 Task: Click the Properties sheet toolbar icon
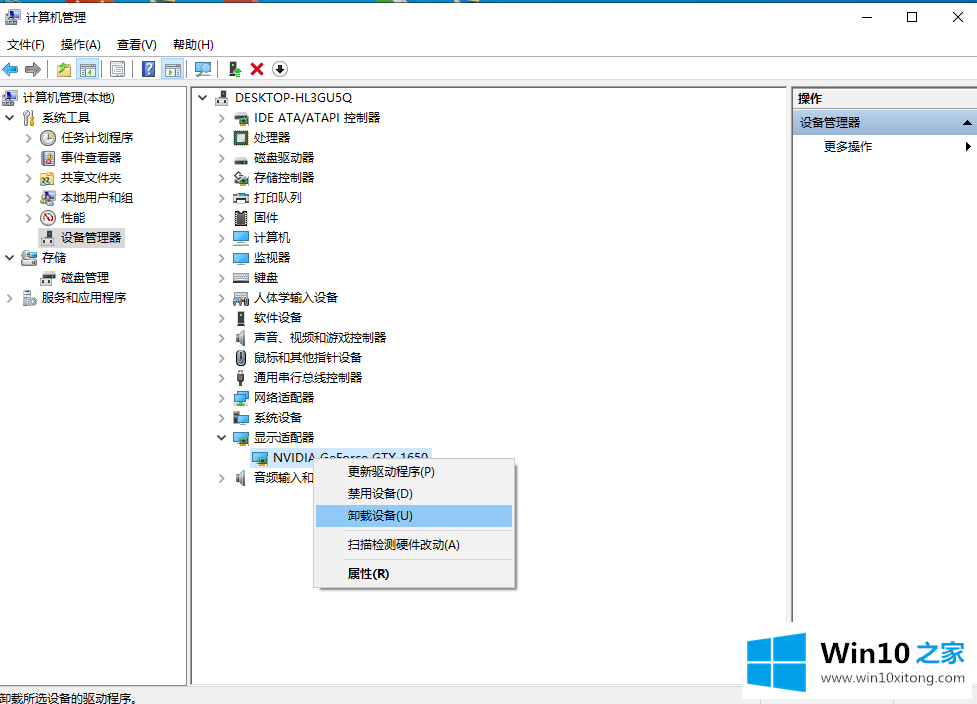[117, 69]
